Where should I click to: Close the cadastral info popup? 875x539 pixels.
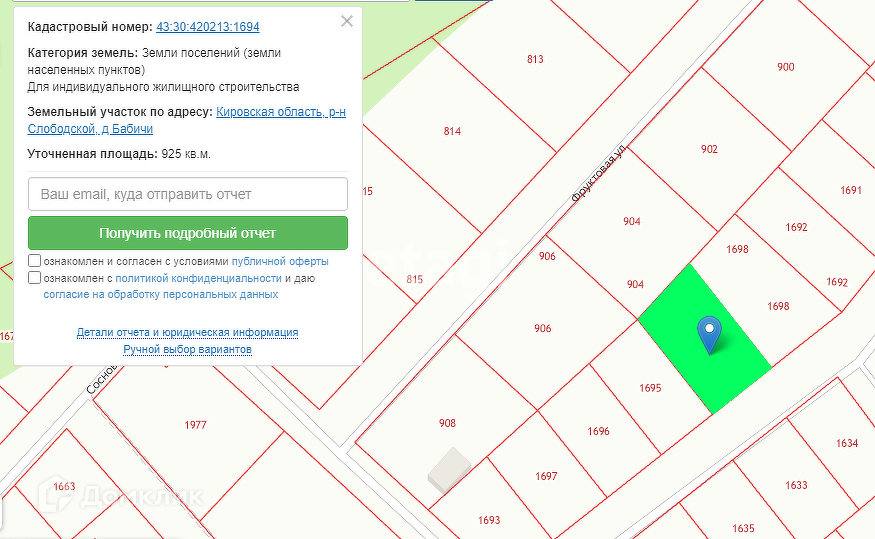click(347, 21)
